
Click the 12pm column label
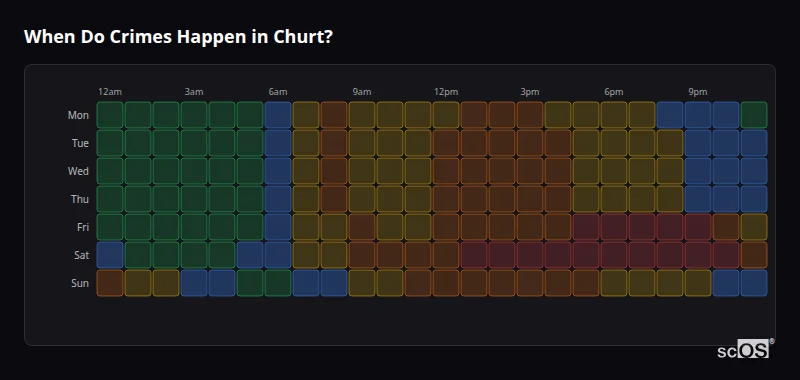point(446,92)
